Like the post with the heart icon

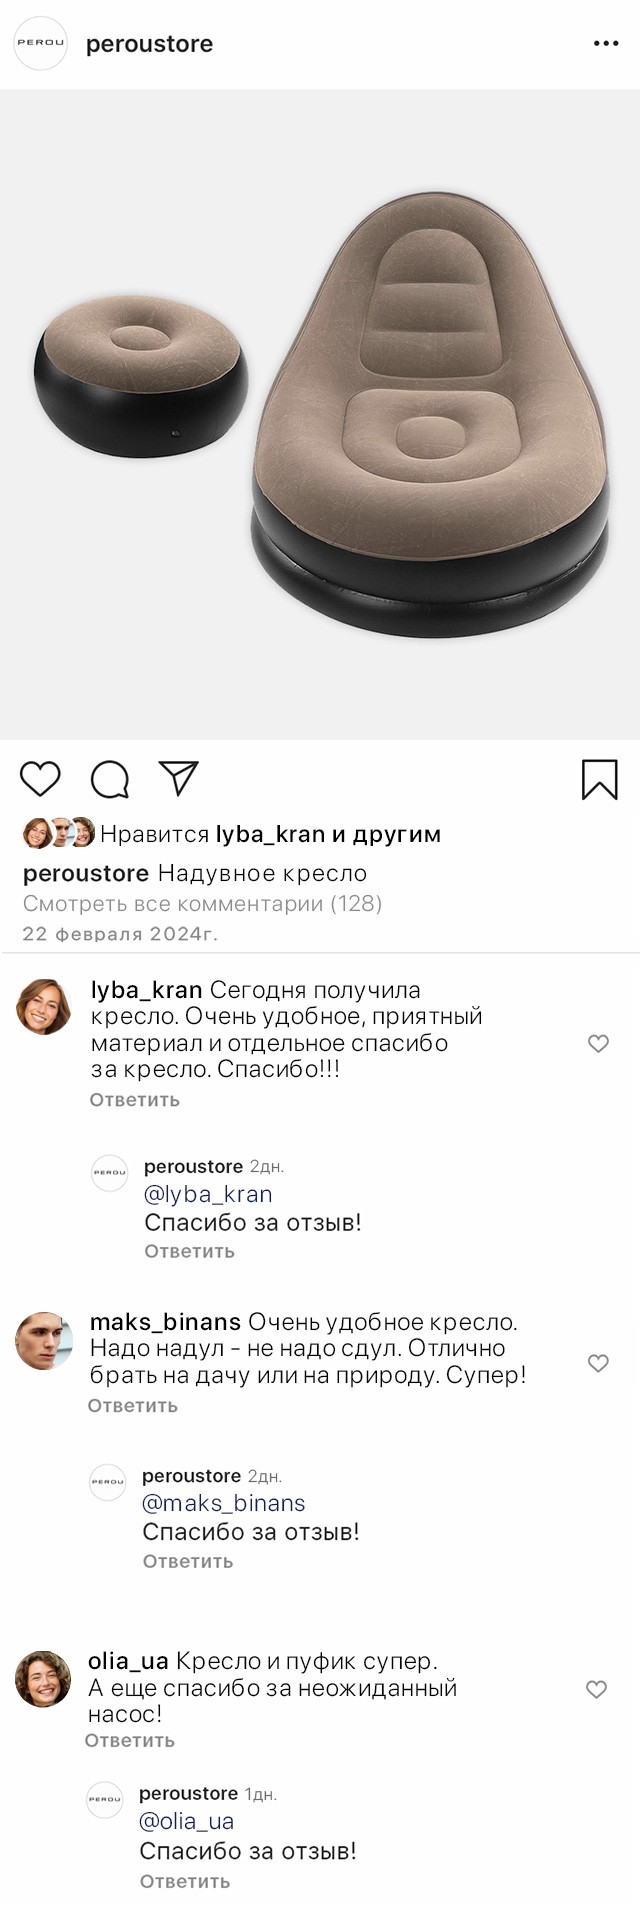coord(41,779)
